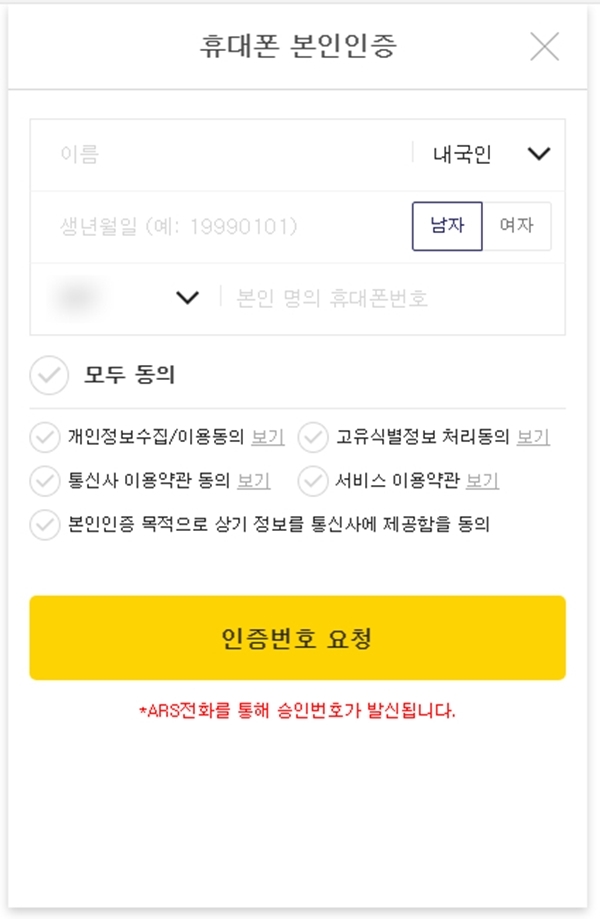The image size is (600, 919).
Task: Open 보기 link for 개인정보수집/이용동의
Action: 267,437
